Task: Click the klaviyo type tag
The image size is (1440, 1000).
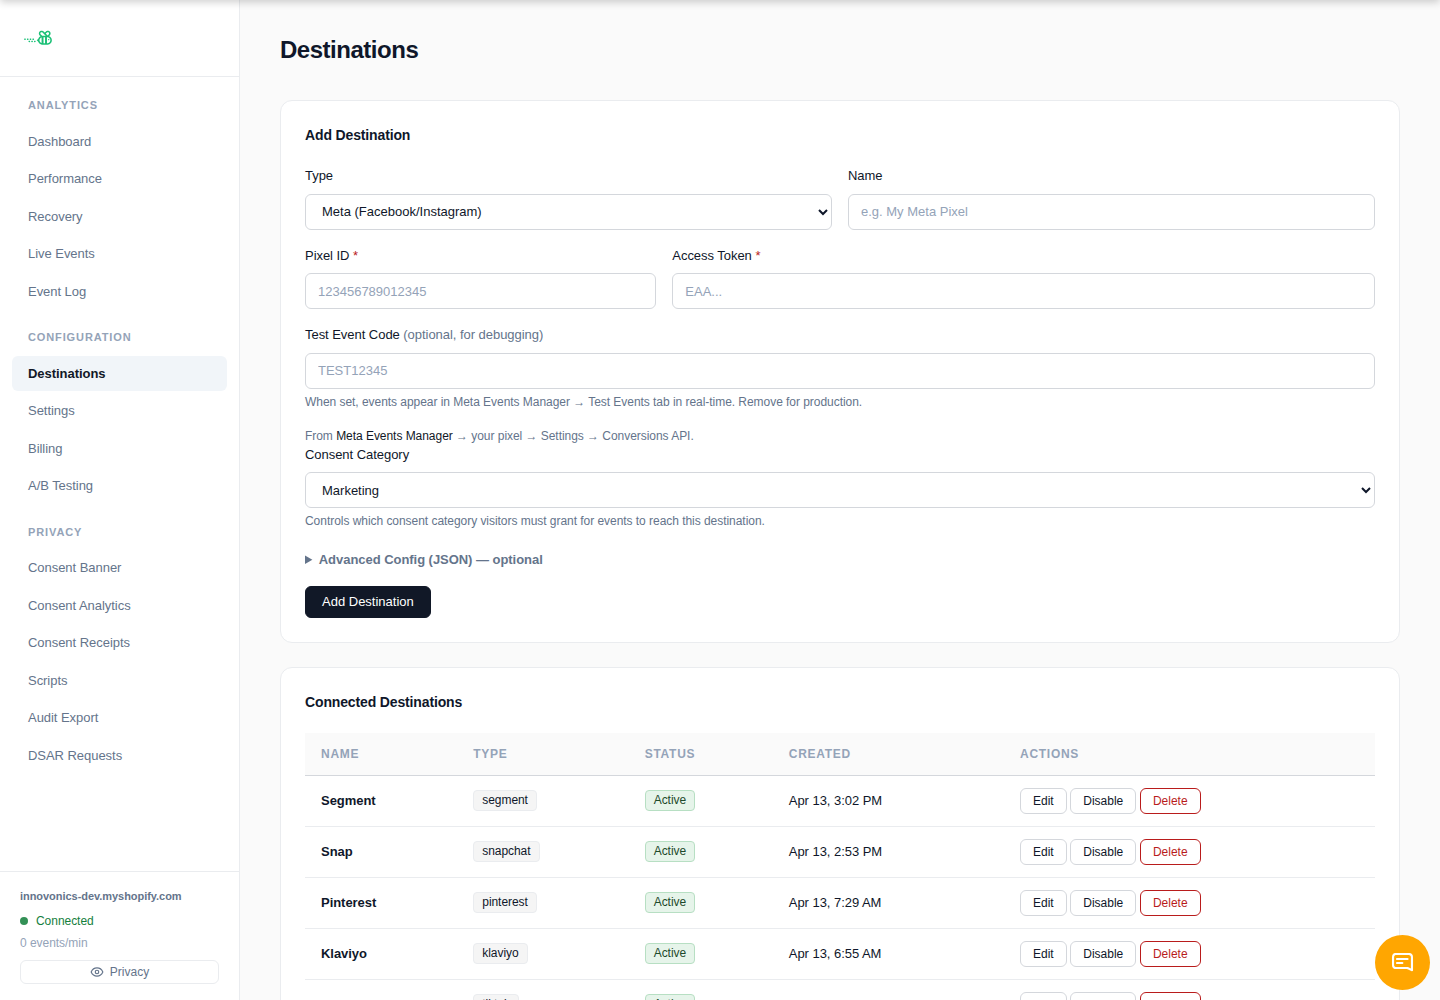Action: (x=500, y=953)
